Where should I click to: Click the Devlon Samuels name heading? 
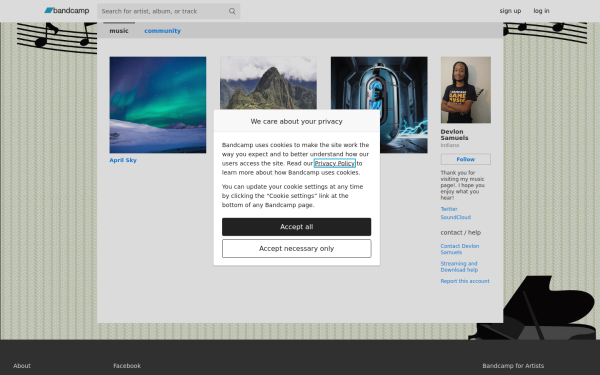[x=454, y=135]
